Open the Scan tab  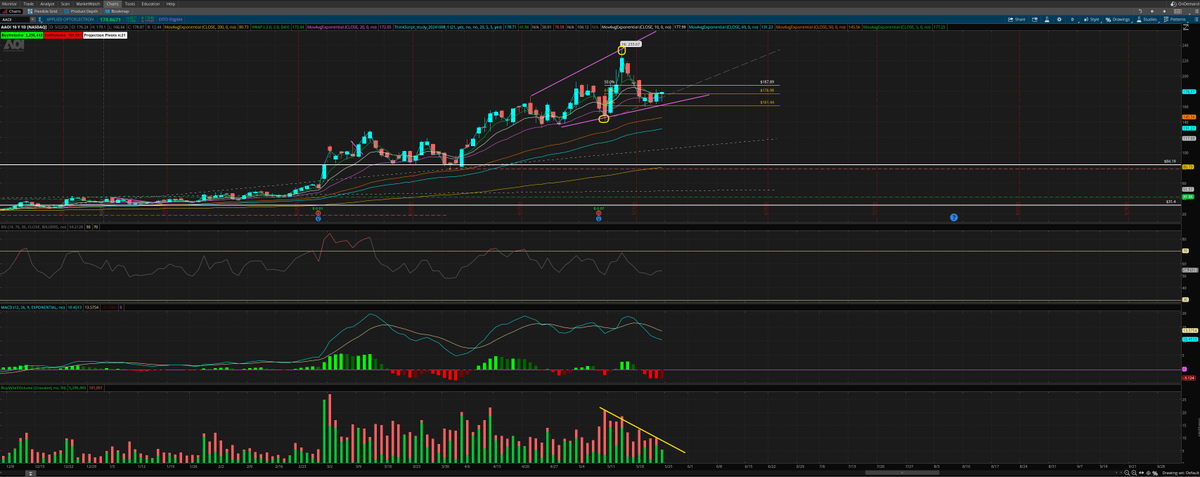pos(66,3)
